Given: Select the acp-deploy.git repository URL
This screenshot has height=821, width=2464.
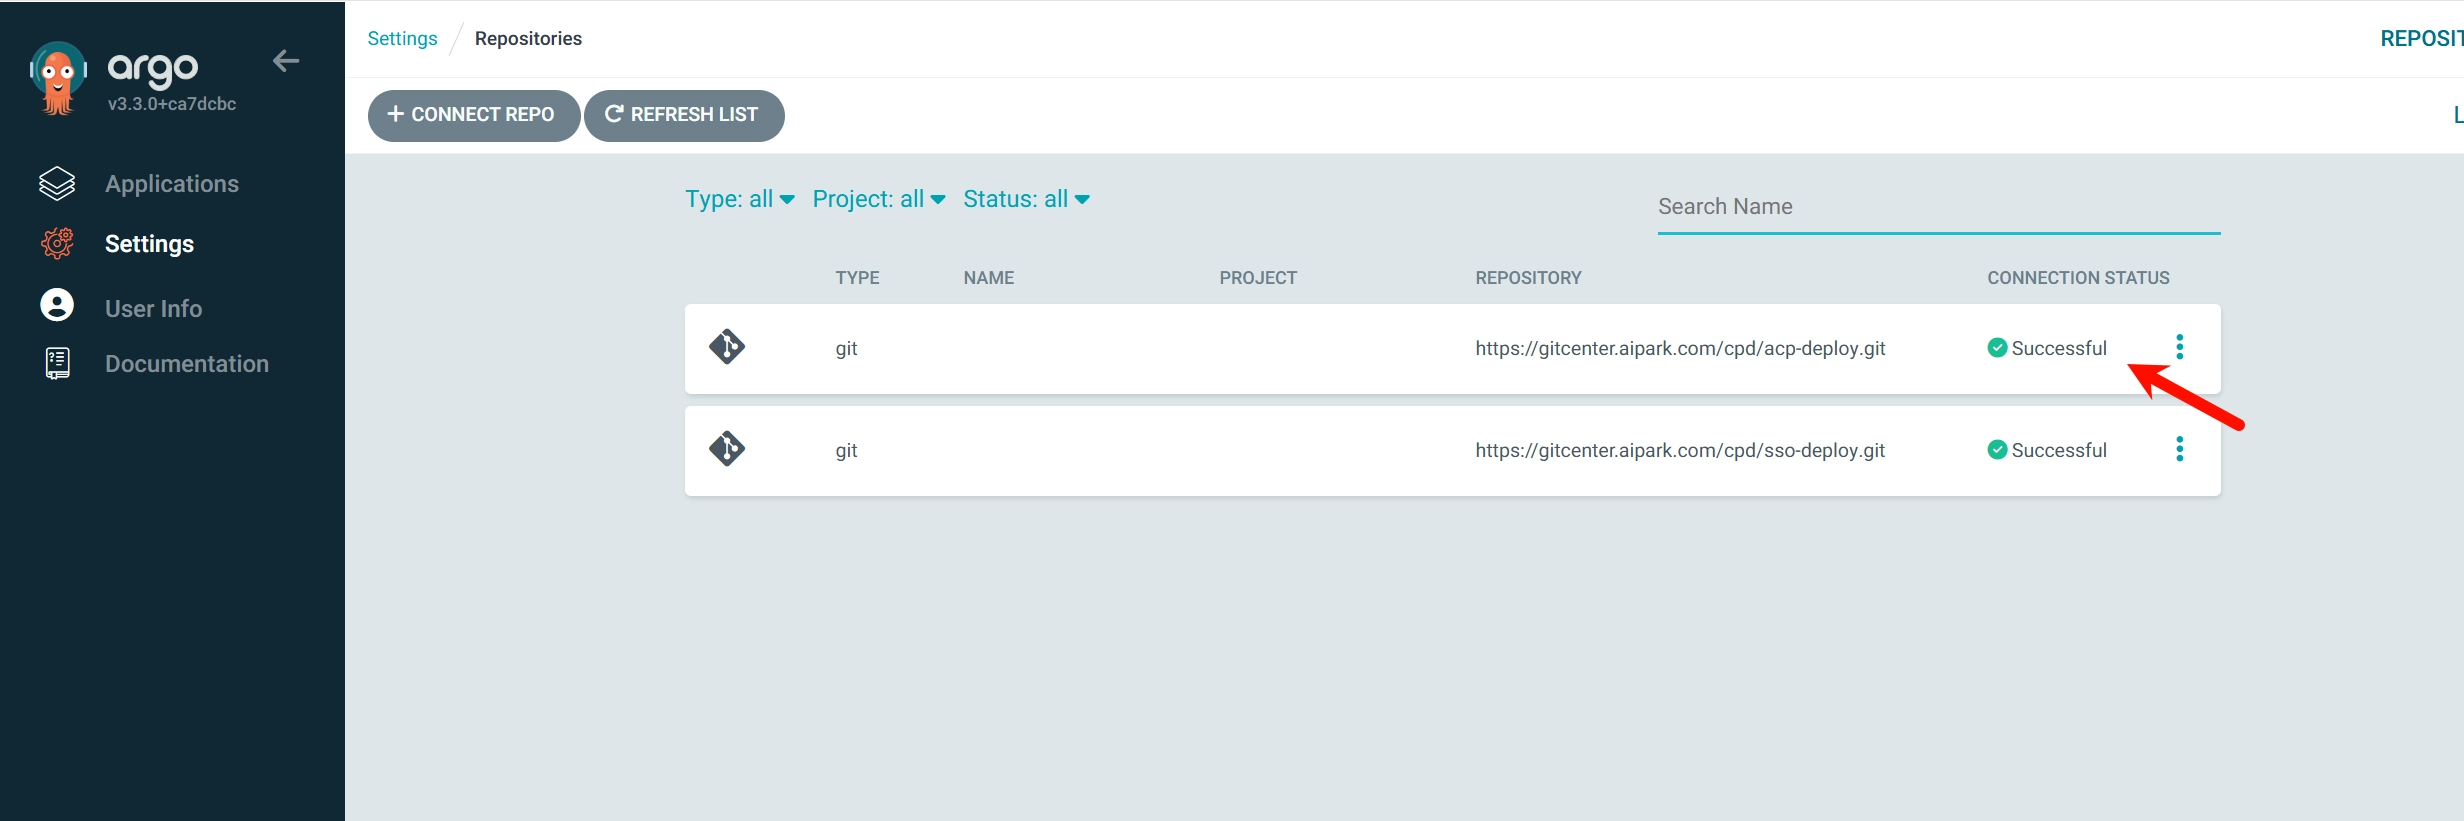Looking at the screenshot, I should pos(1680,348).
